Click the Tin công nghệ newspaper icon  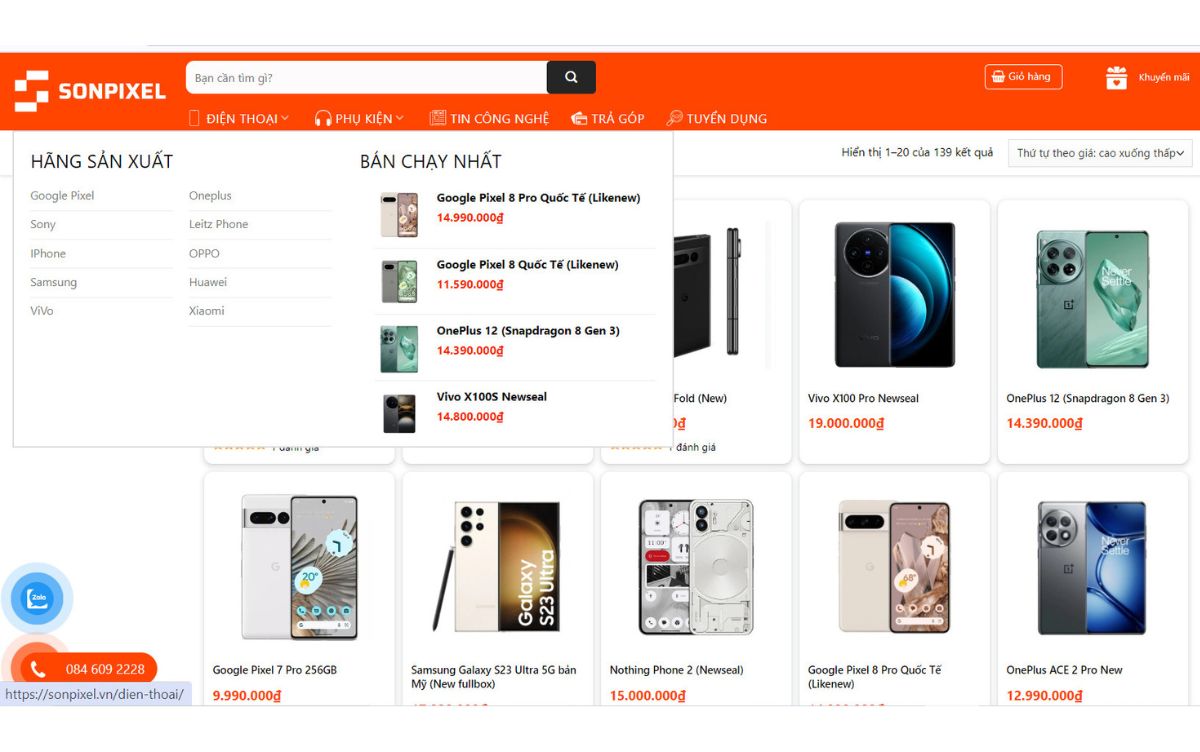point(437,118)
